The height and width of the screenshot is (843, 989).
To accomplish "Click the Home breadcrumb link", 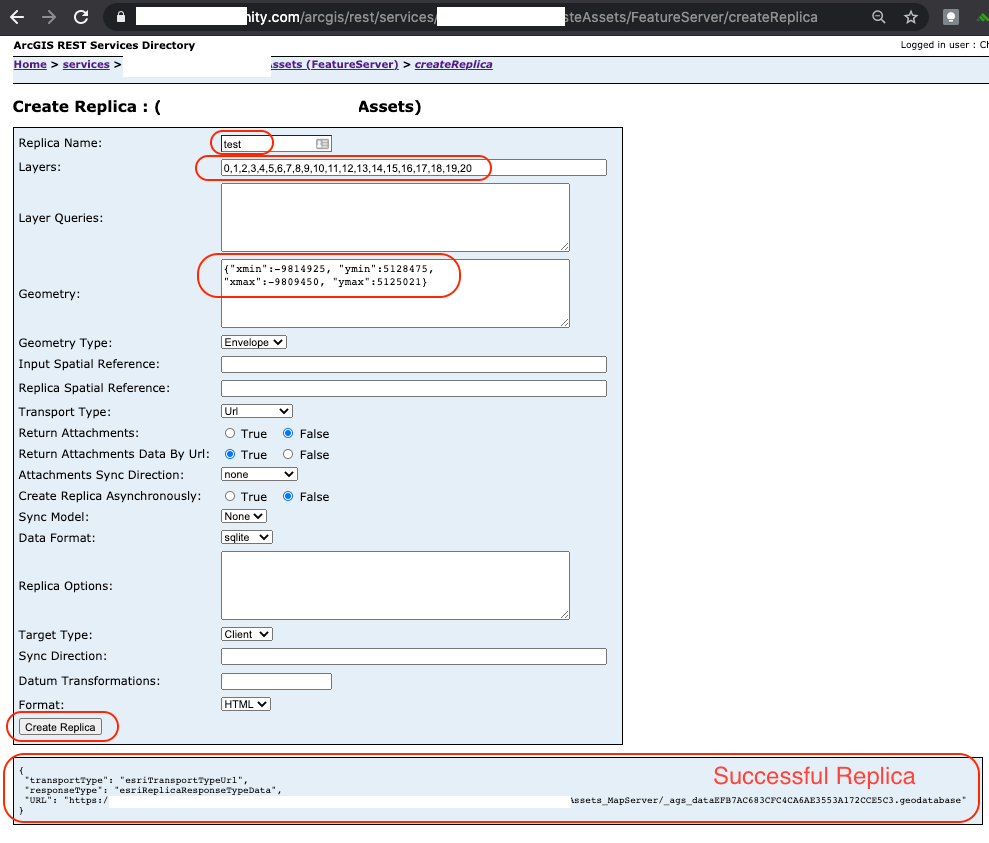I will coord(30,64).
